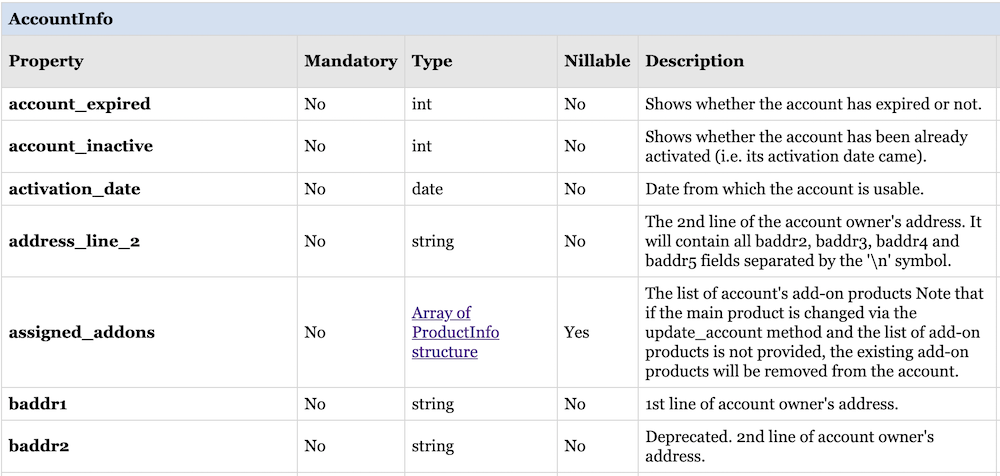Click the Property column header

click(x=46, y=61)
